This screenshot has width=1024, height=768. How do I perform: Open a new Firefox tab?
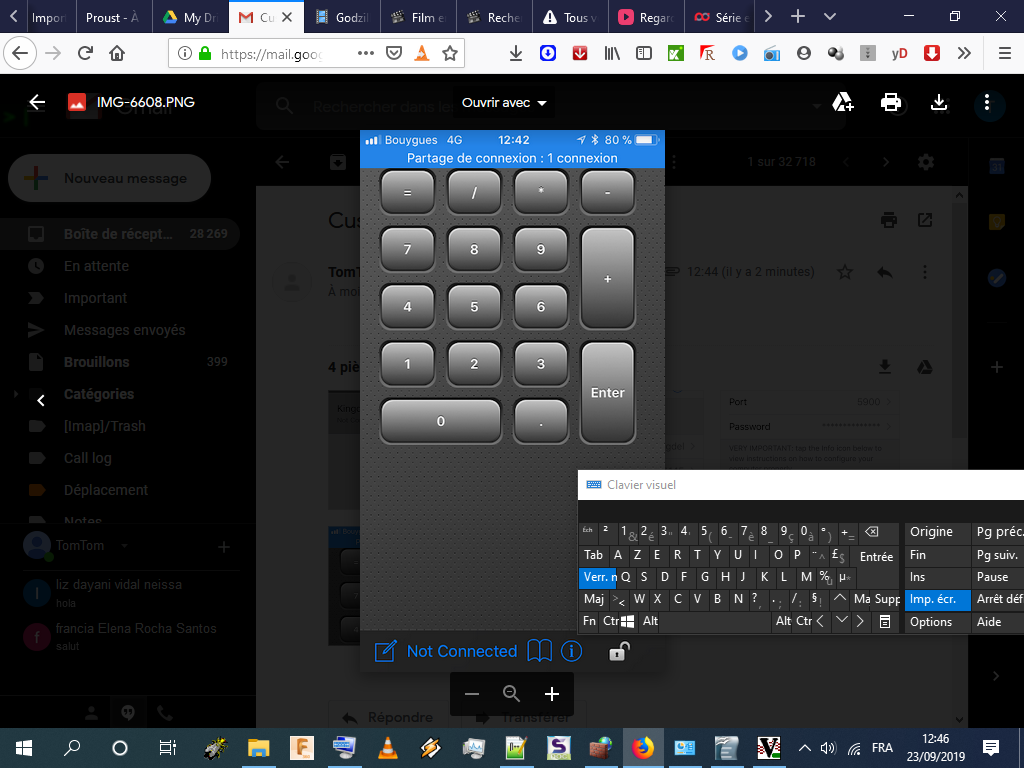click(797, 17)
